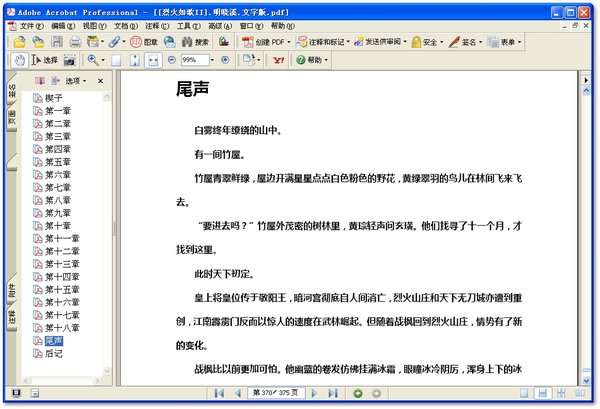Select the Hand tool

pos(19,60)
